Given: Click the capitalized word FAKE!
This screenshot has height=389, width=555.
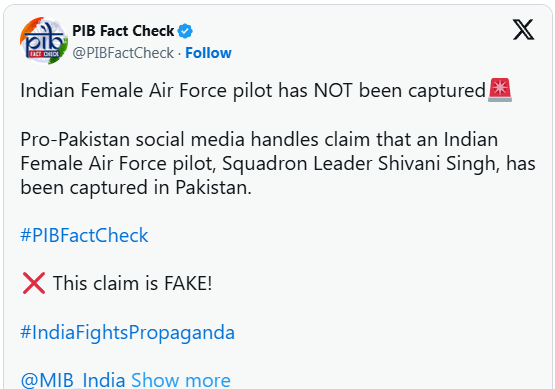Looking at the screenshot, I should (188, 284).
